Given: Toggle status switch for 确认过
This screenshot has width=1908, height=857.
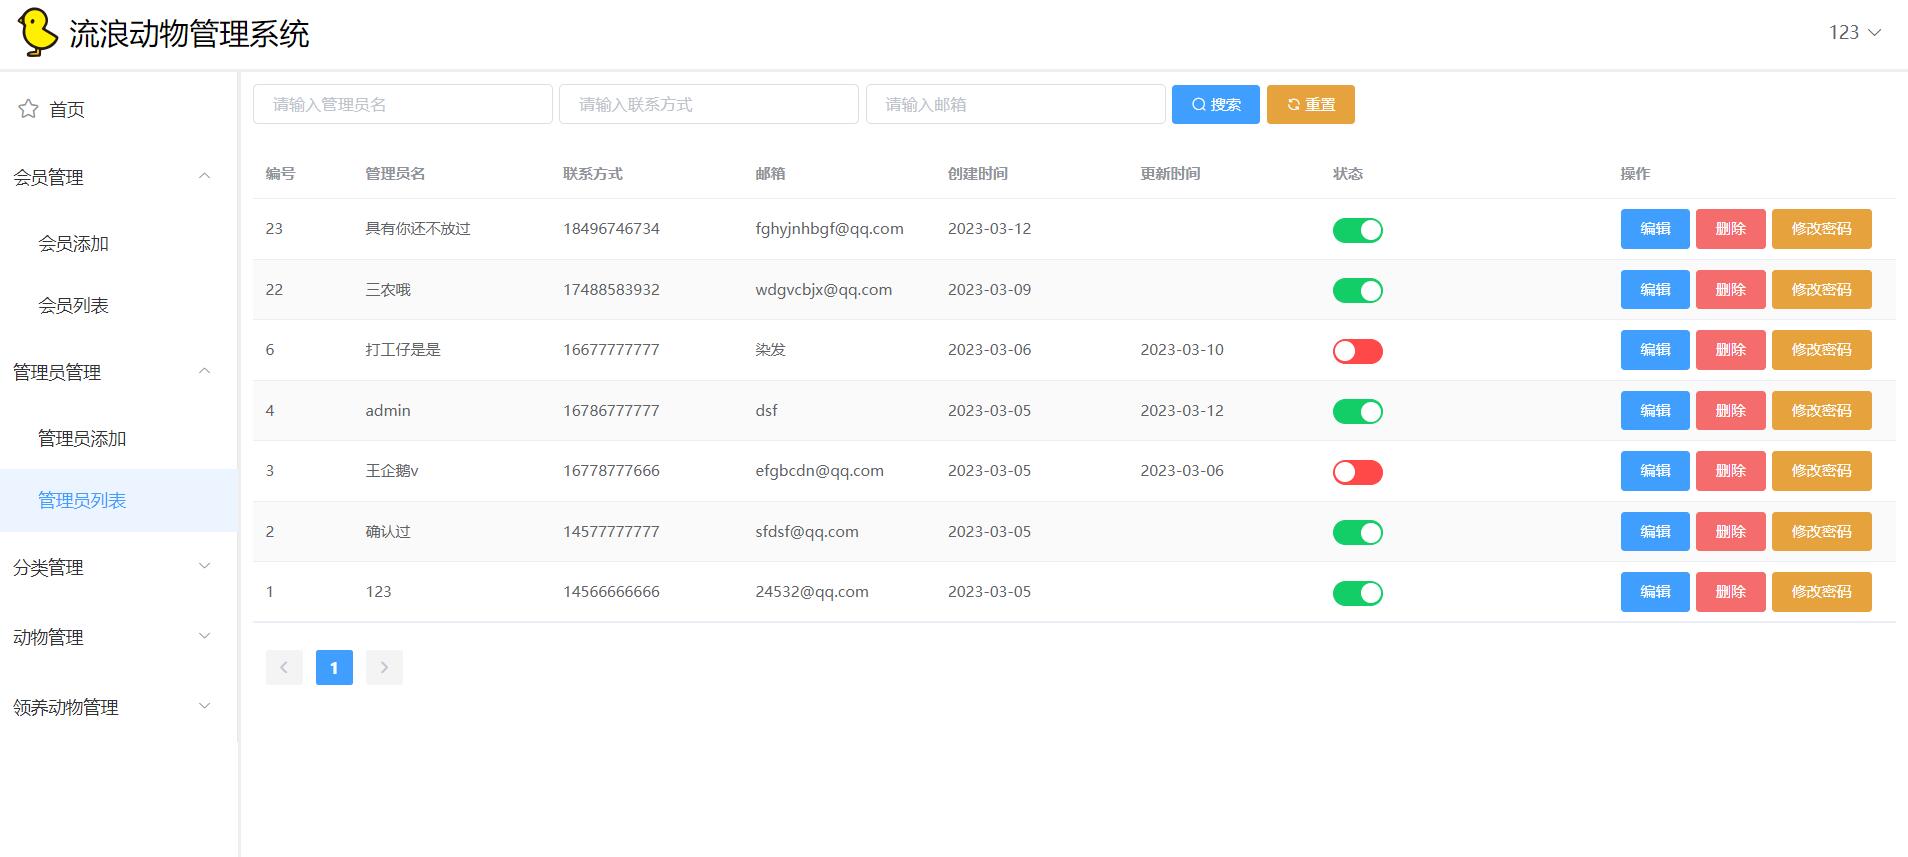Looking at the screenshot, I should [1357, 532].
